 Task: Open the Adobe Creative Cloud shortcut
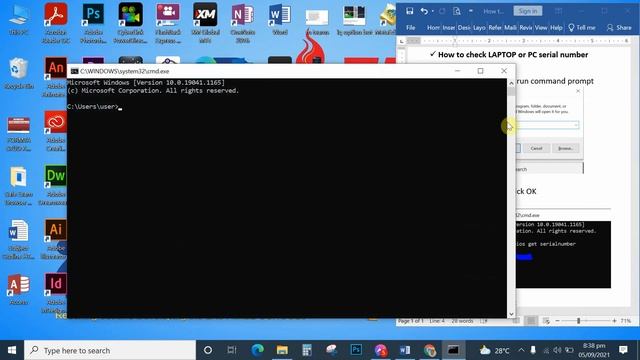click(56, 131)
